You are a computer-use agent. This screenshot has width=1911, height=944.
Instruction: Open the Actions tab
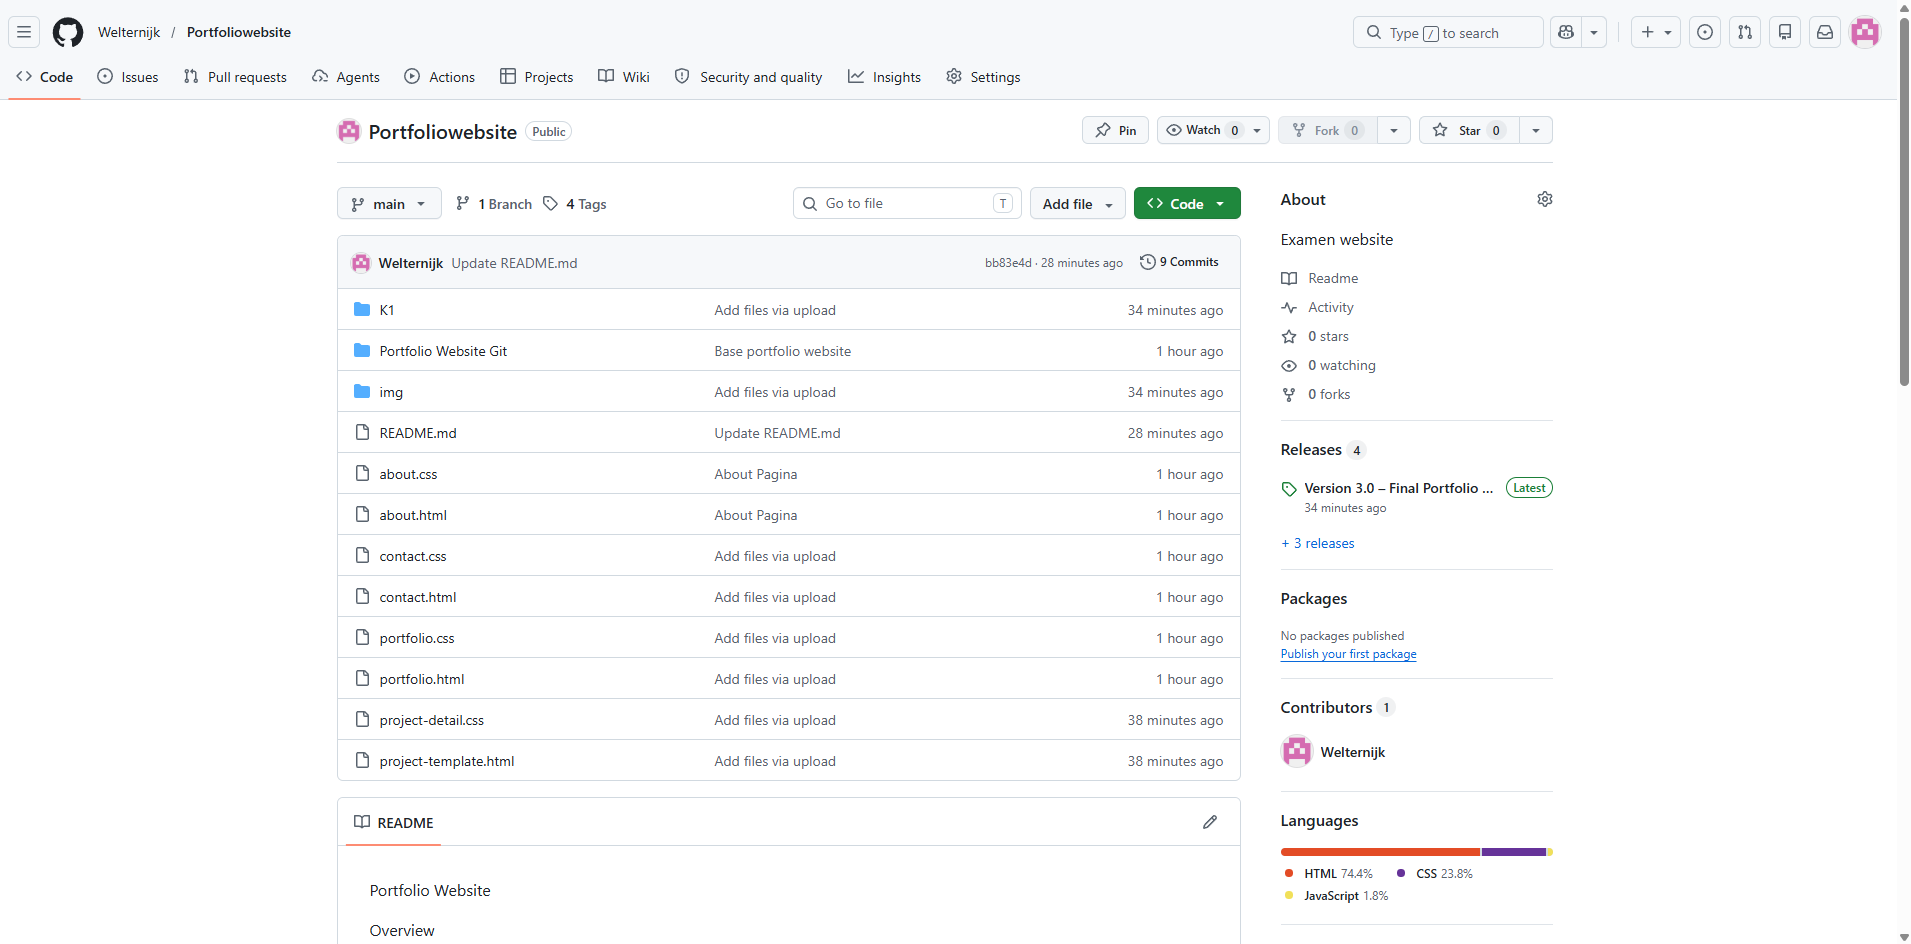point(440,77)
